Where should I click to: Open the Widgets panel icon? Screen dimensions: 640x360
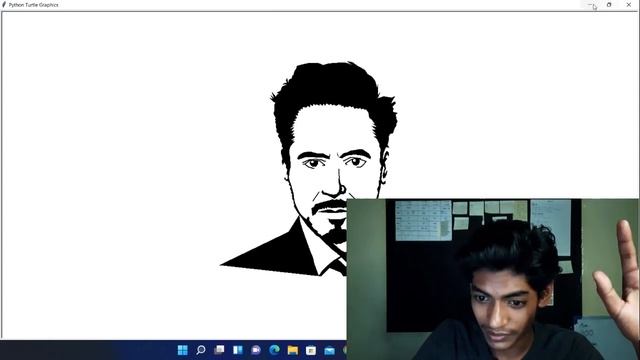click(238, 350)
